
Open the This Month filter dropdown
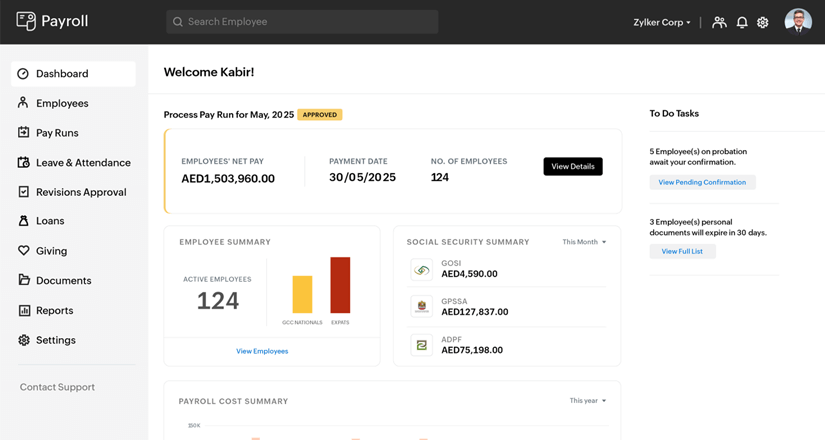(584, 242)
